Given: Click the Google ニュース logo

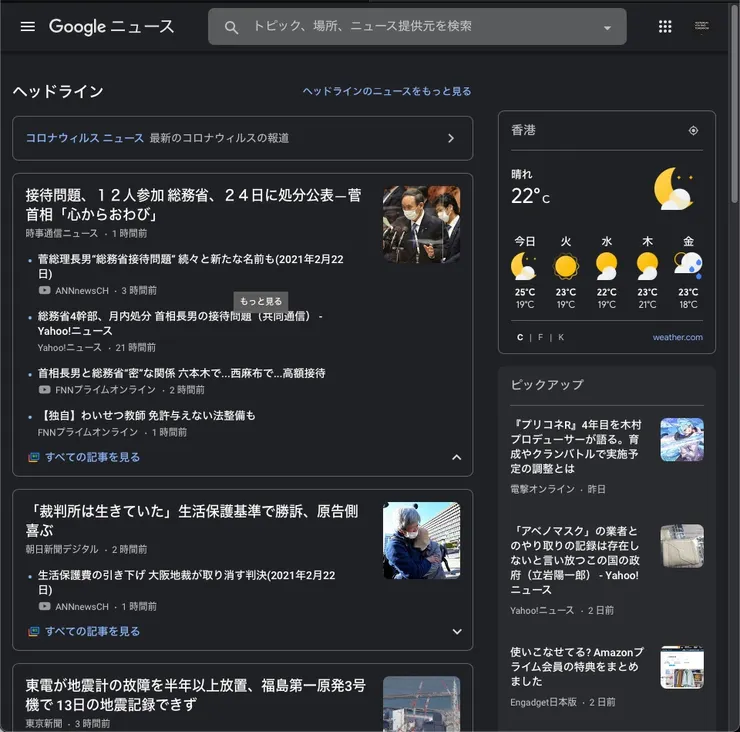Looking at the screenshot, I should point(111,26).
